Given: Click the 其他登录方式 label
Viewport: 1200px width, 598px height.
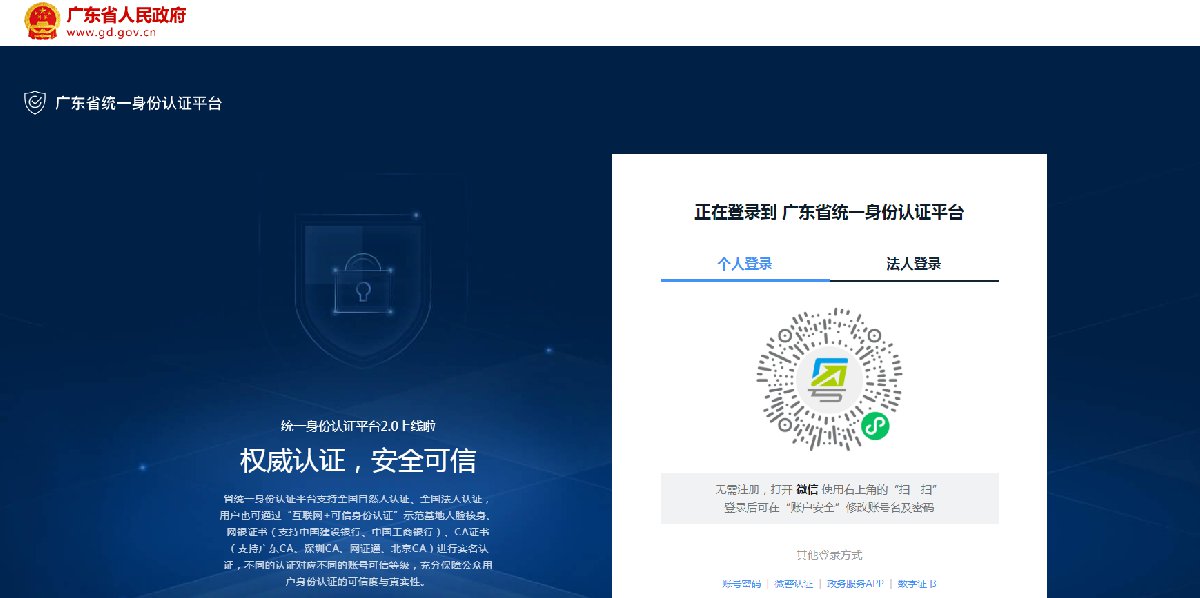Looking at the screenshot, I should tap(829, 555).
